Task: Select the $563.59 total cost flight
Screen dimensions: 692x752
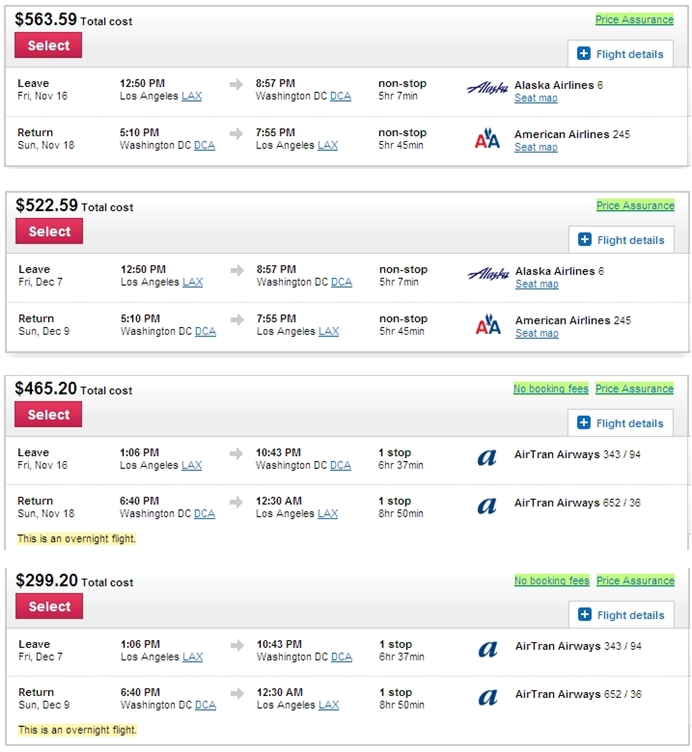Action: [x=48, y=45]
